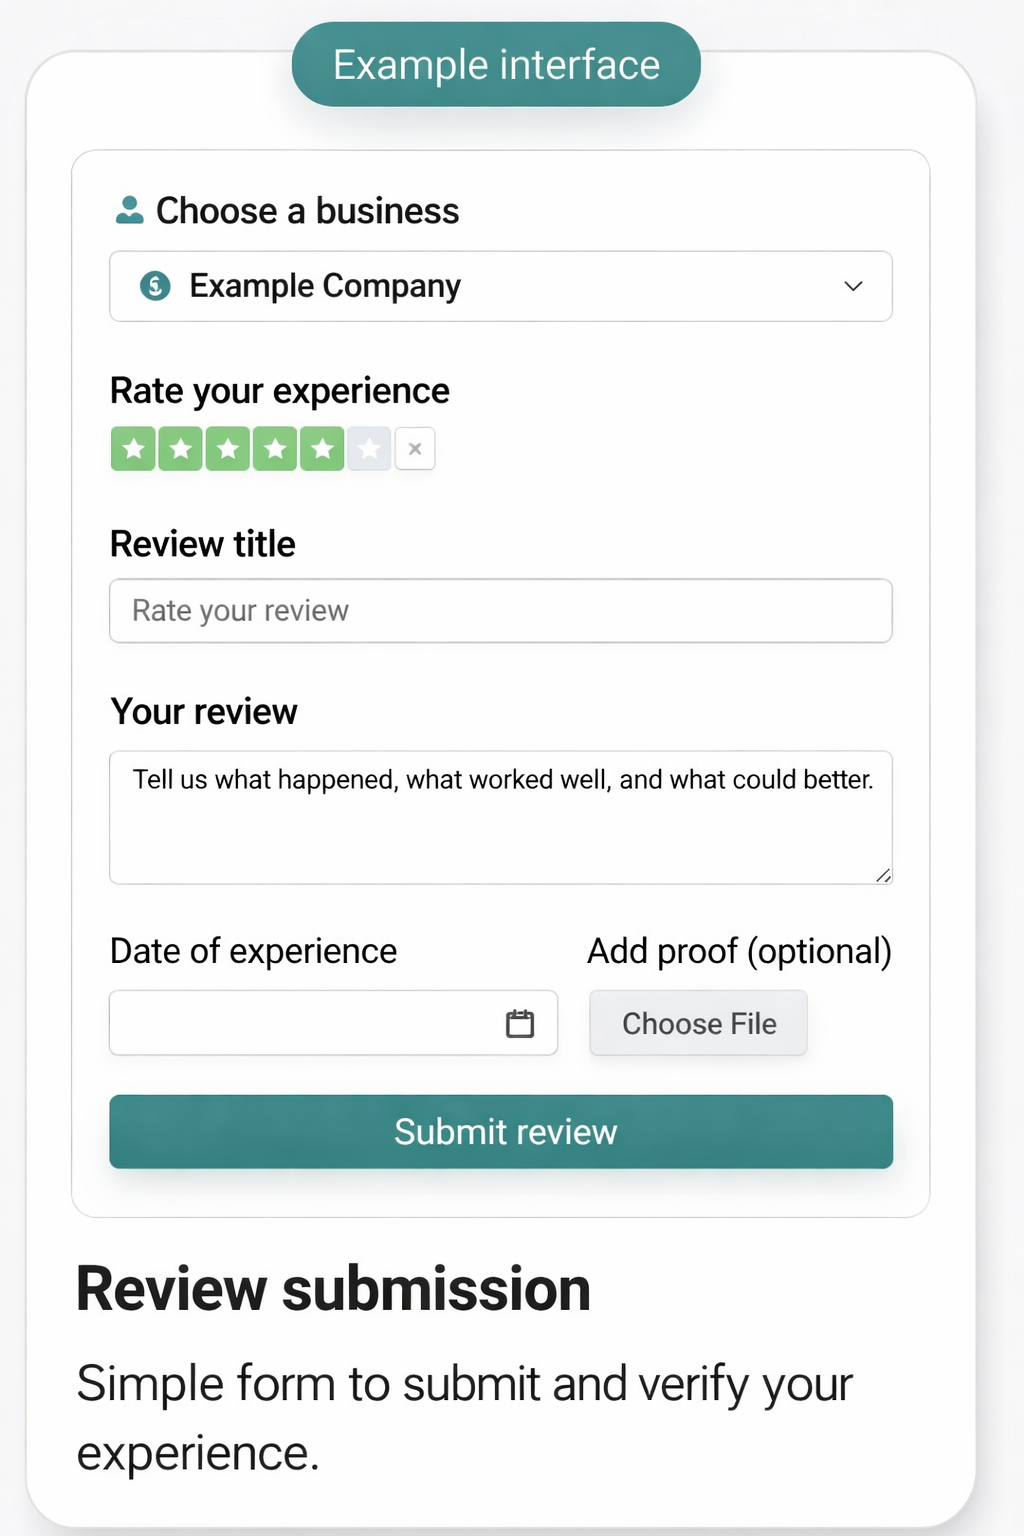The height and width of the screenshot is (1536, 1024).
Task: Toggle the second star on
Action: [x=181, y=448]
